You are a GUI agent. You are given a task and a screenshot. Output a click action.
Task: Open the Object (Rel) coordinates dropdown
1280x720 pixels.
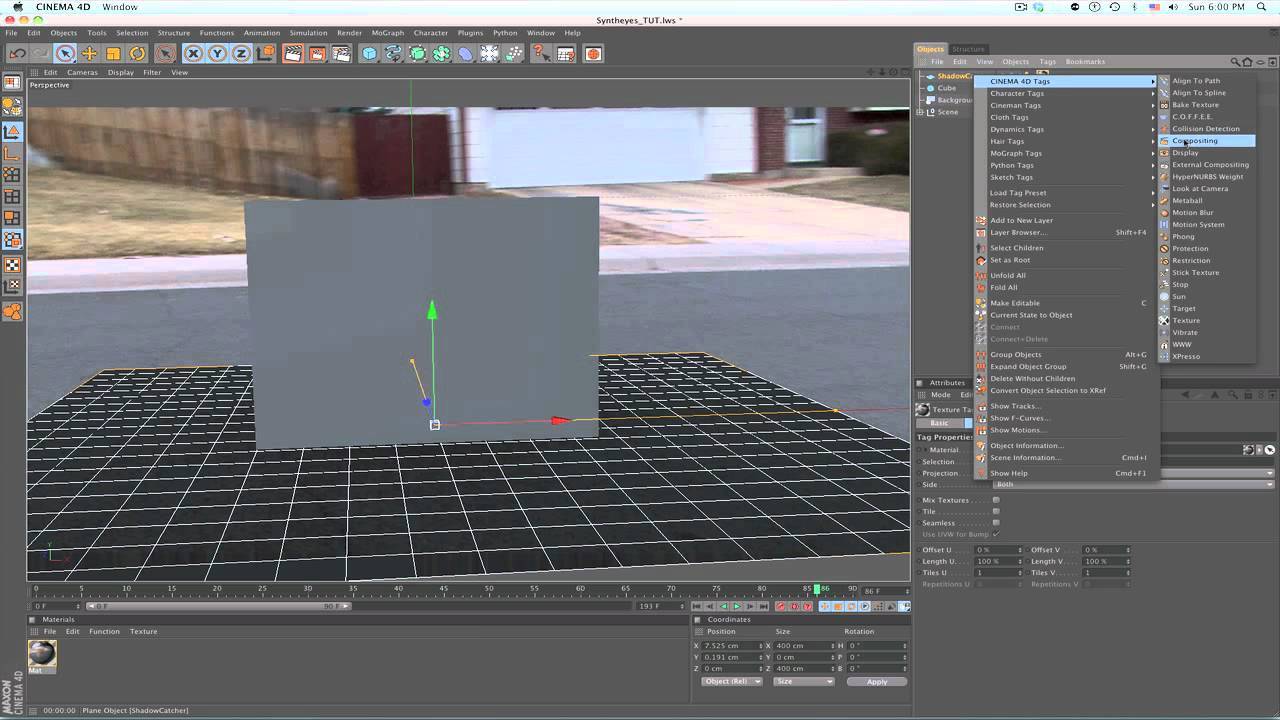click(732, 681)
